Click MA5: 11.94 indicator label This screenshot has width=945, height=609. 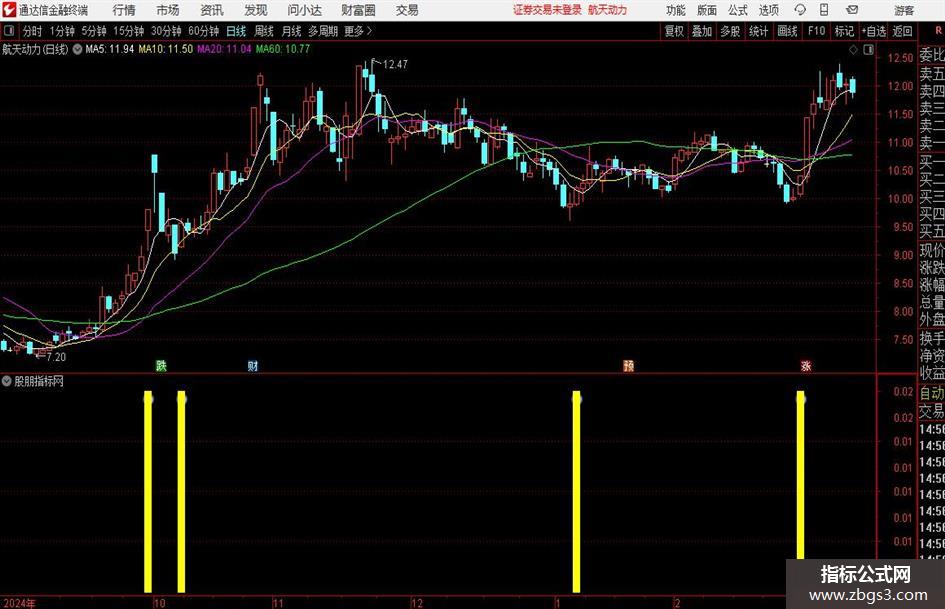(x=110, y=49)
